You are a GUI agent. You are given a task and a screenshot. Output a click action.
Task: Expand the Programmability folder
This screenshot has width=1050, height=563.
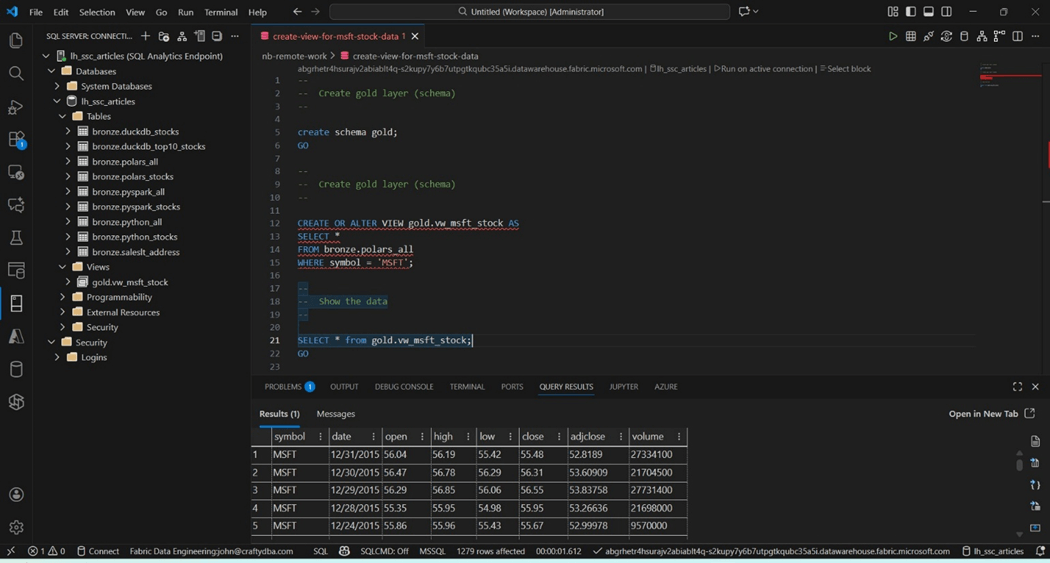63,297
